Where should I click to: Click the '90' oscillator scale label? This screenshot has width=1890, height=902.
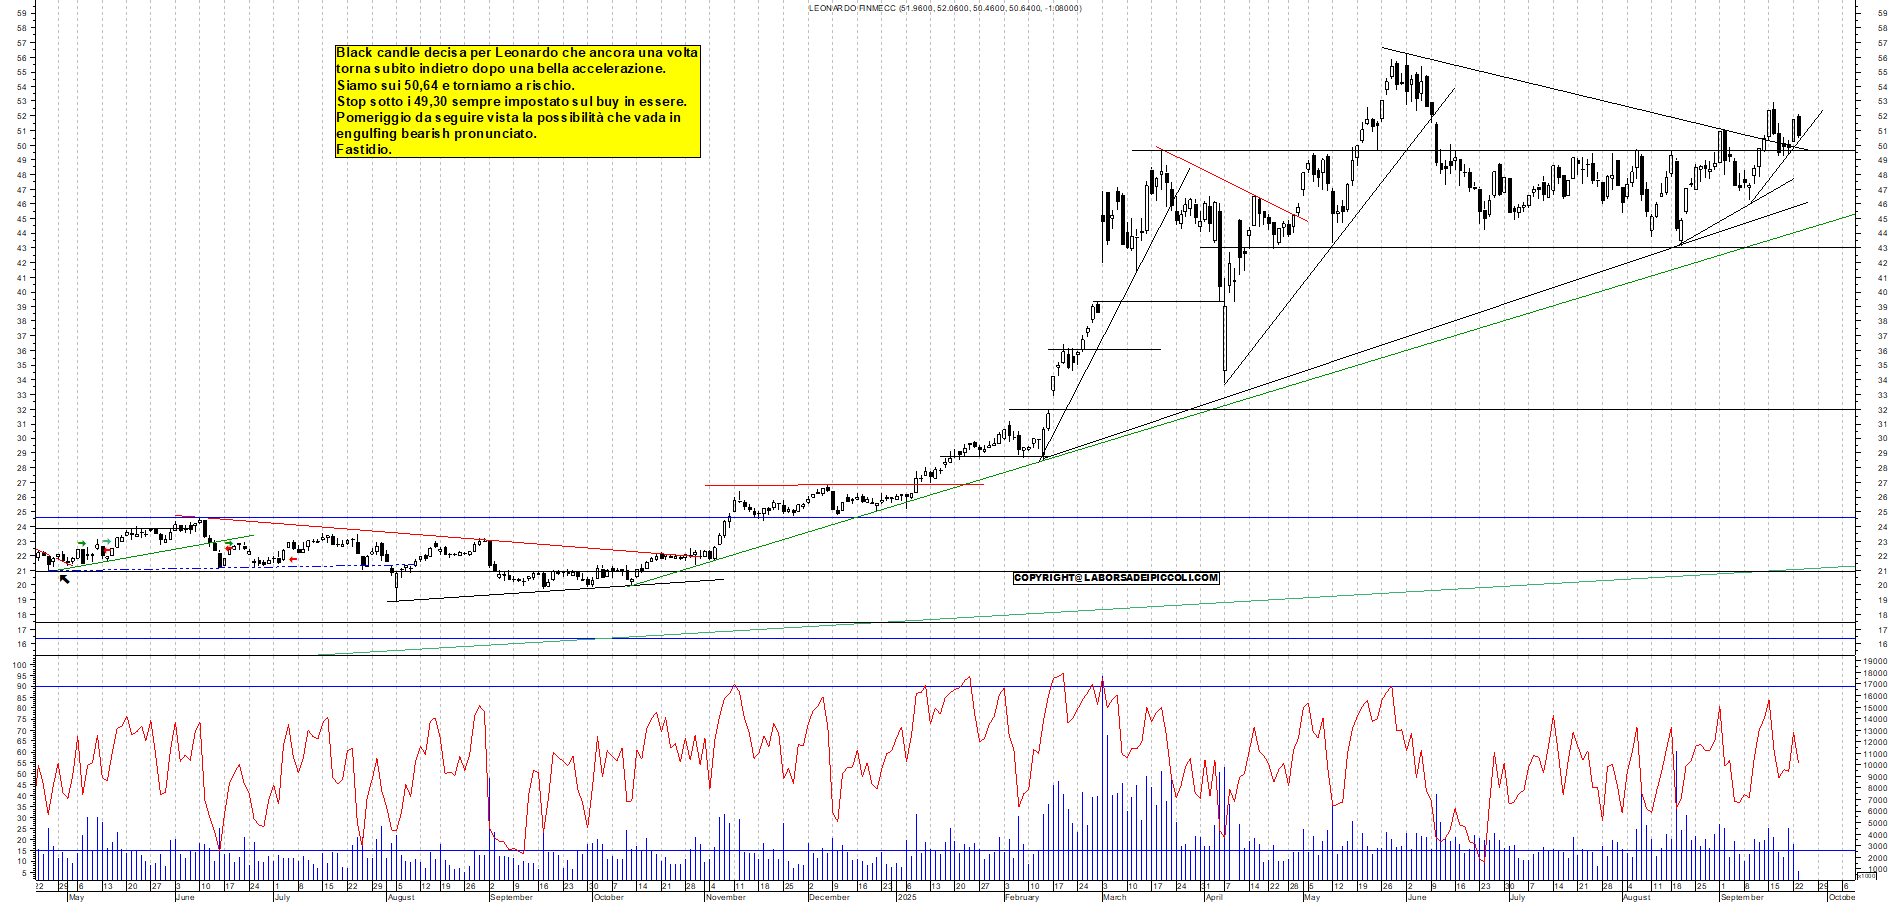coord(23,686)
